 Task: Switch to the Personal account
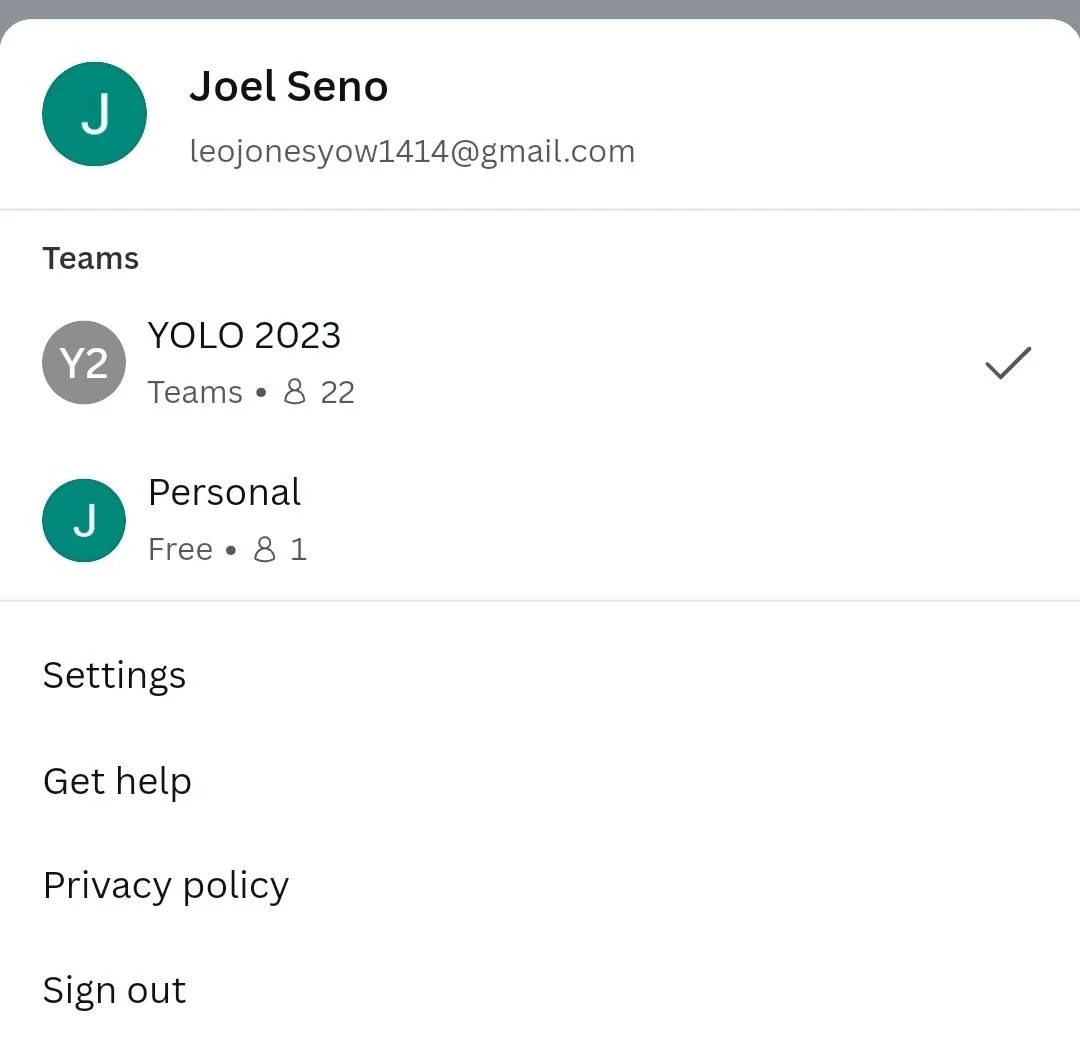540,520
